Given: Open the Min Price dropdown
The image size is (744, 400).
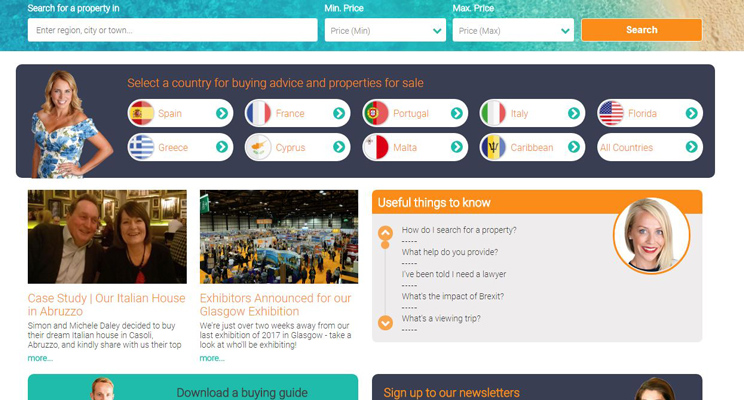Looking at the screenshot, I should click(x=385, y=31).
